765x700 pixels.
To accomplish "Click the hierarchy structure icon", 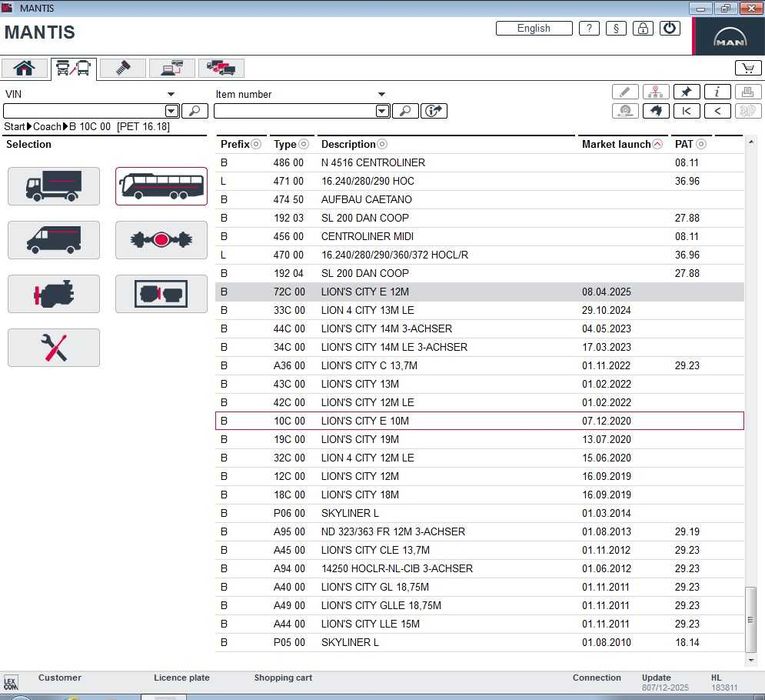I will tap(656, 92).
